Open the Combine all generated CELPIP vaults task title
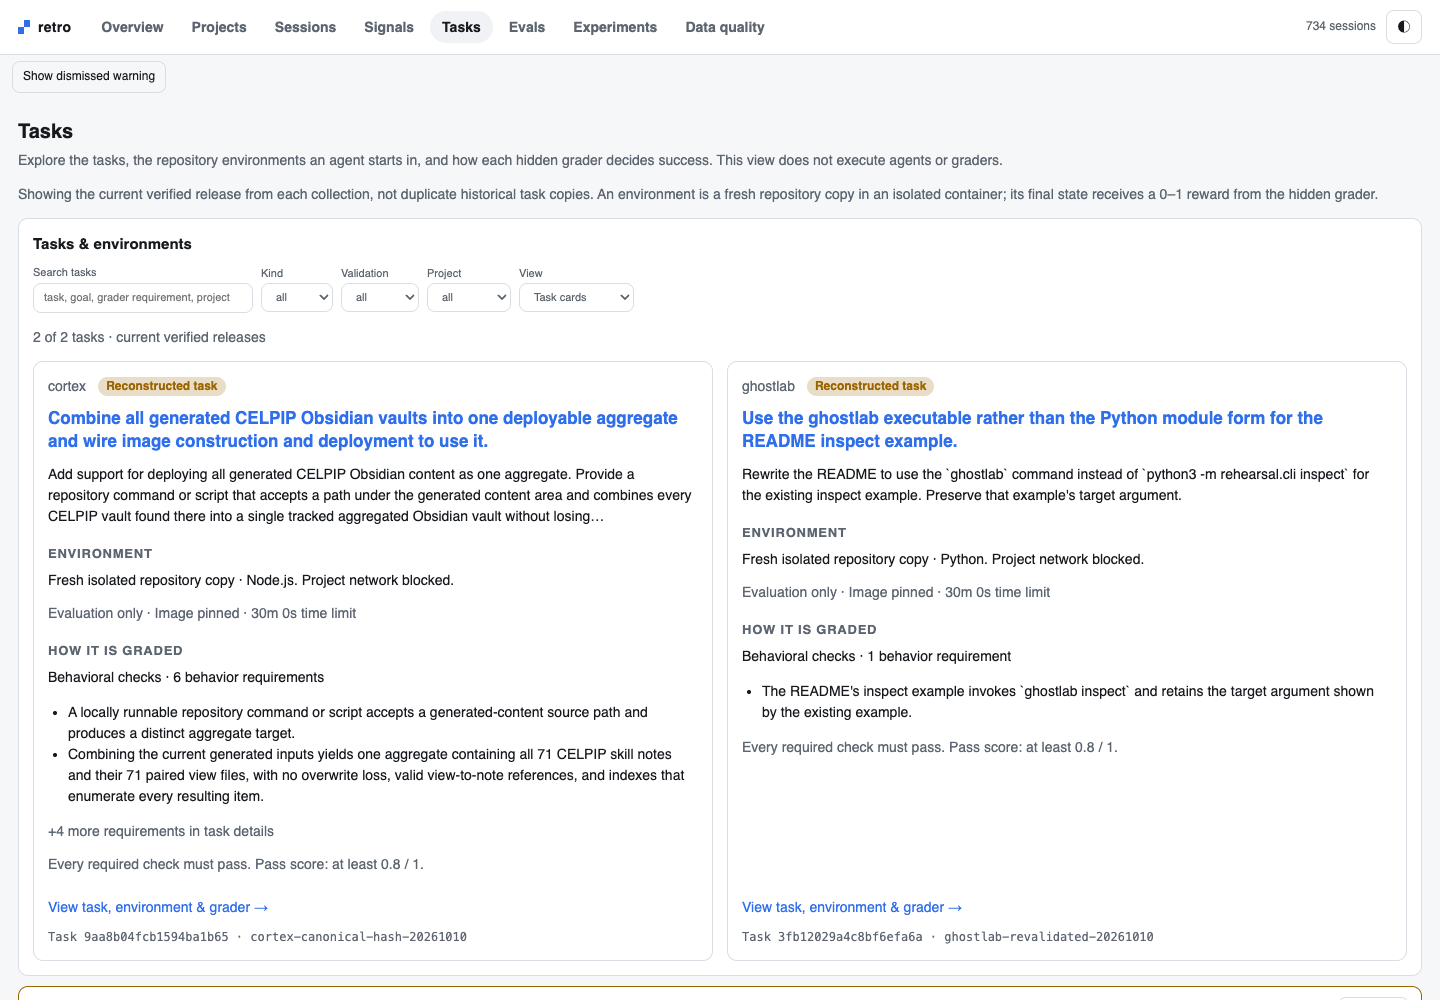Viewport: 1440px width, 1000px height. 363,429
